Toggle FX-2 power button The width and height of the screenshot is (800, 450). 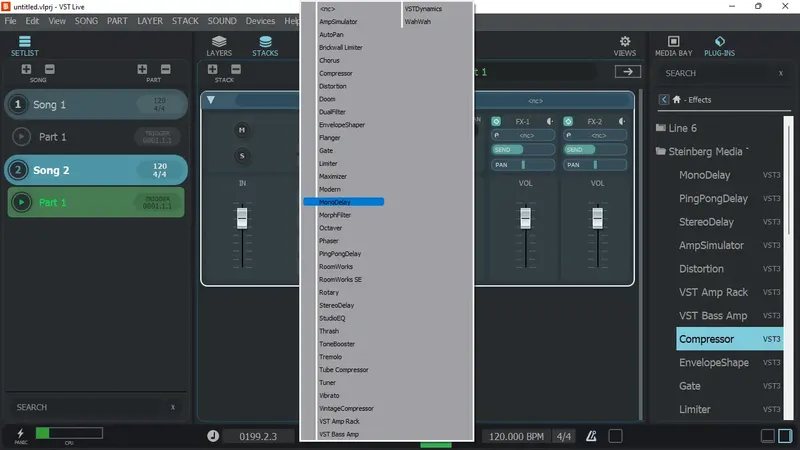pos(567,121)
